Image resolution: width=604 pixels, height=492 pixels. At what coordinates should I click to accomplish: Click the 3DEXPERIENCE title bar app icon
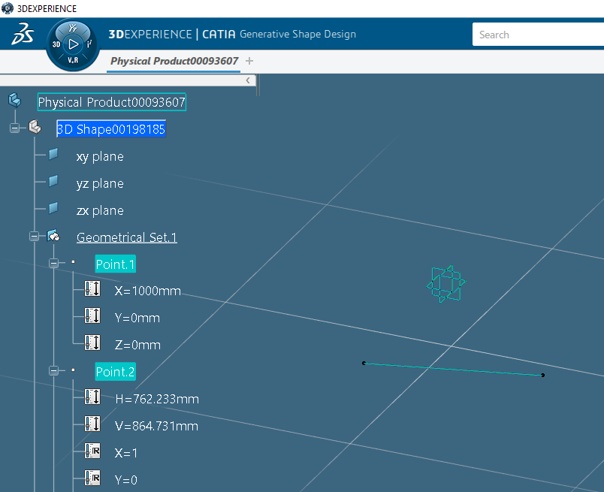point(7,8)
